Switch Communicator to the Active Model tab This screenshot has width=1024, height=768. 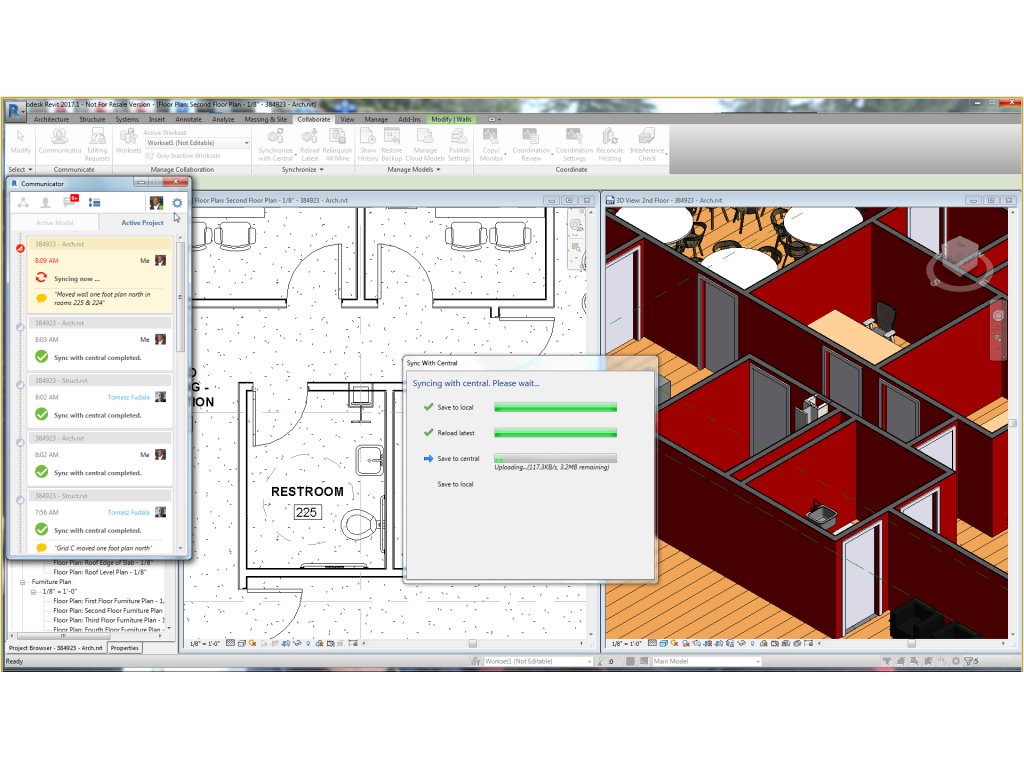(55, 223)
